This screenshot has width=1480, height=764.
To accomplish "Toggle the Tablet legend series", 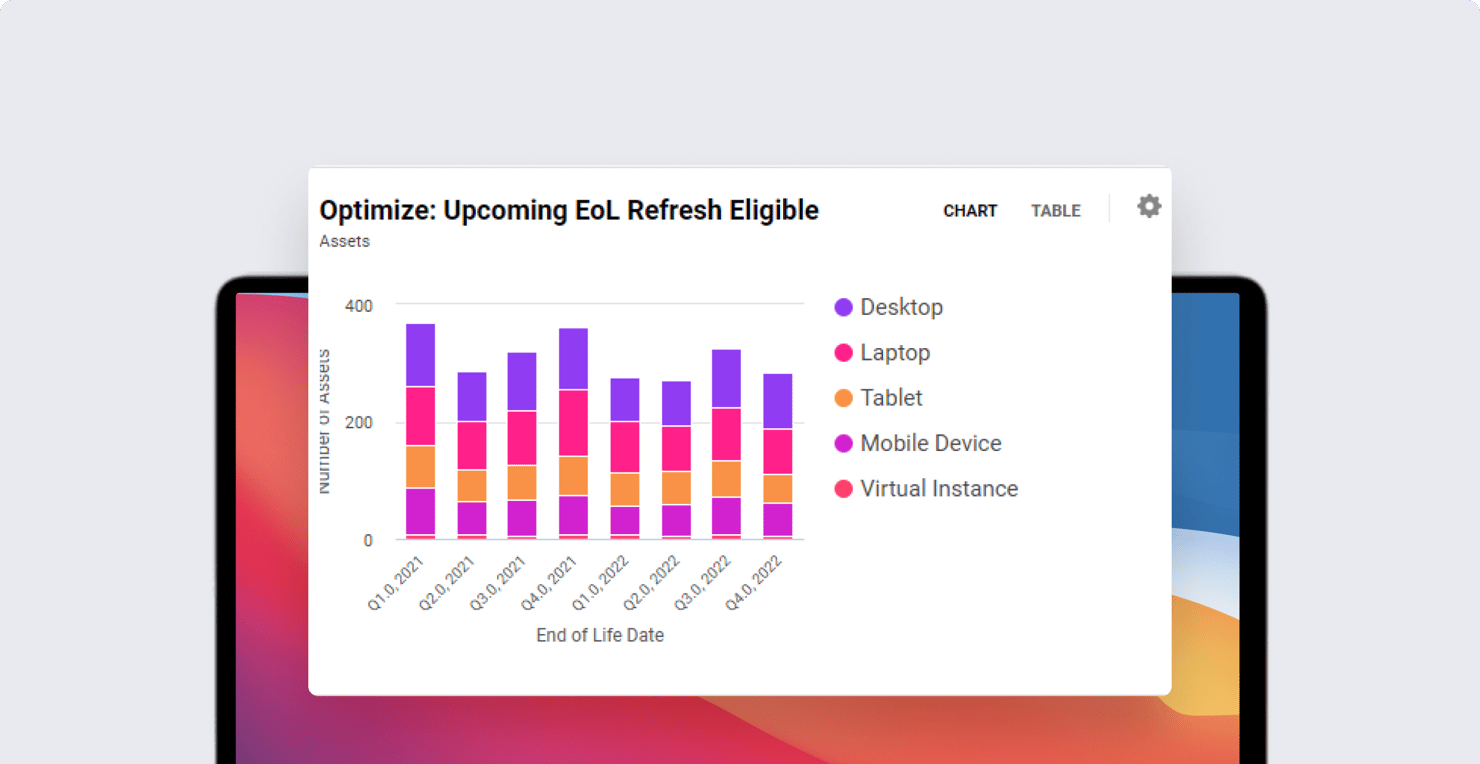I will pyautogui.click(x=890, y=398).
